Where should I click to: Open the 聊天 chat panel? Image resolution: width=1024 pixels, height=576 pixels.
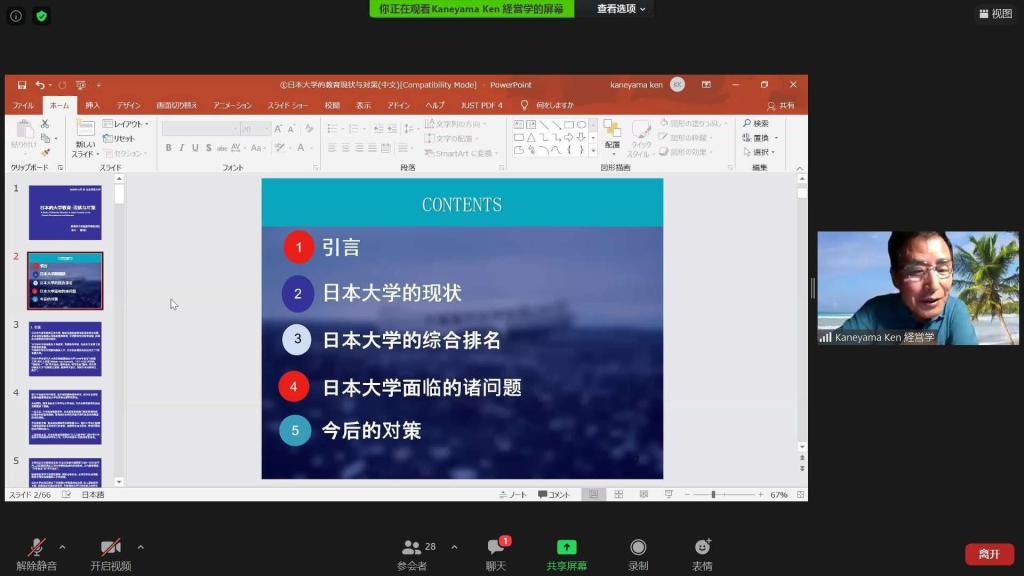[496, 548]
